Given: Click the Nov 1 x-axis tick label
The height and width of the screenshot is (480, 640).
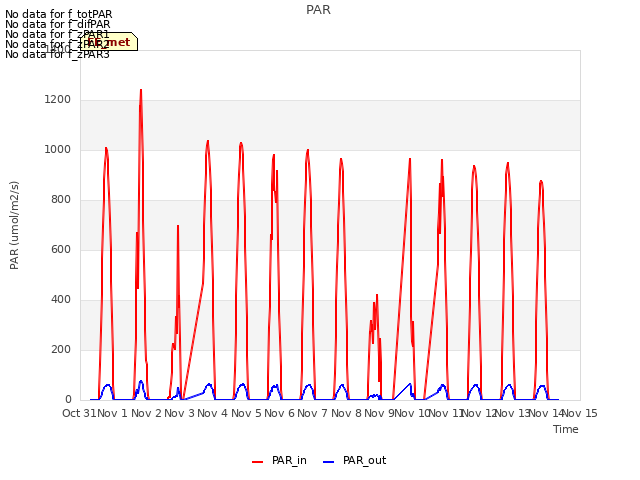Looking at the screenshot, I should pos(113,413).
